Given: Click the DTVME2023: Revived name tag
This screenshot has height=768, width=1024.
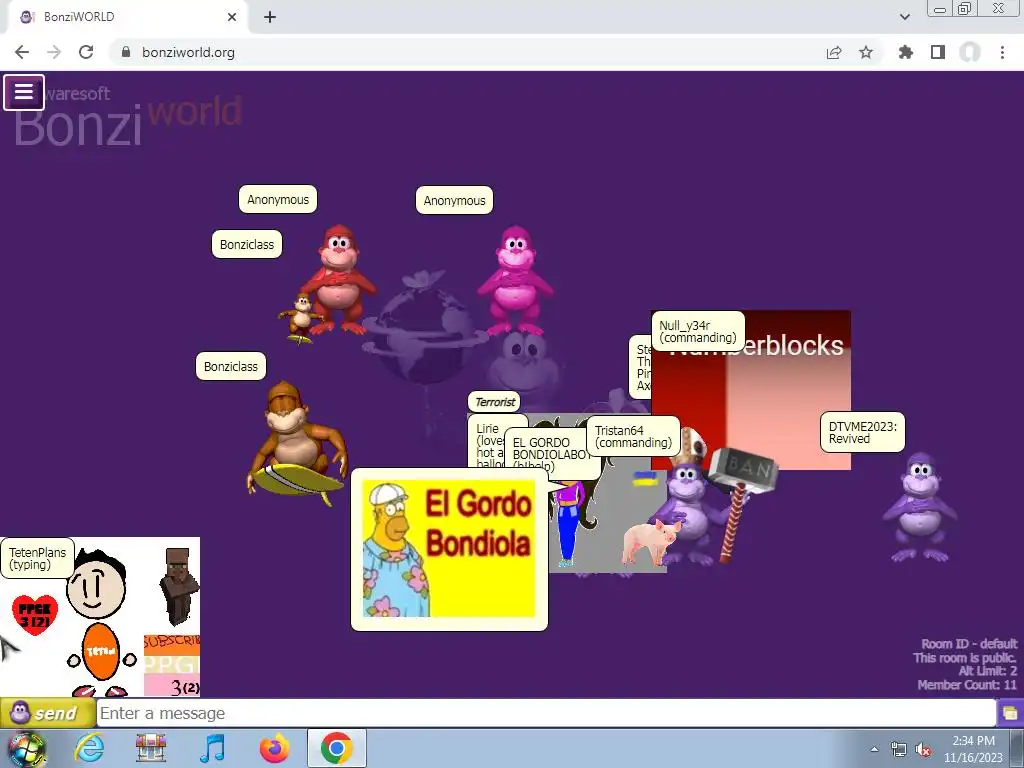Looking at the screenshot, I should (863, 432).
